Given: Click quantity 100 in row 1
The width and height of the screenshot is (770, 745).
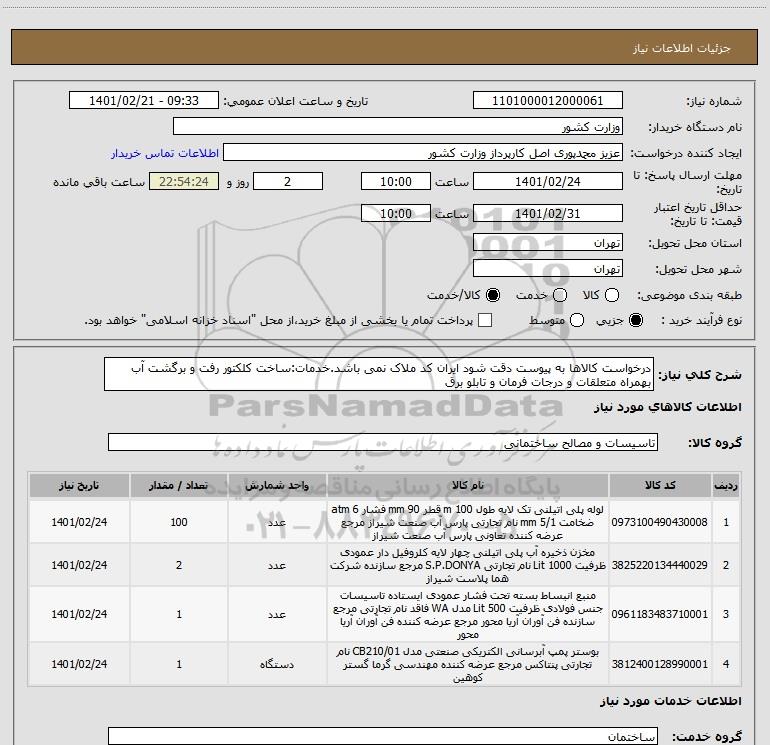Looking at the screenshot, I should tap(179, 522).
